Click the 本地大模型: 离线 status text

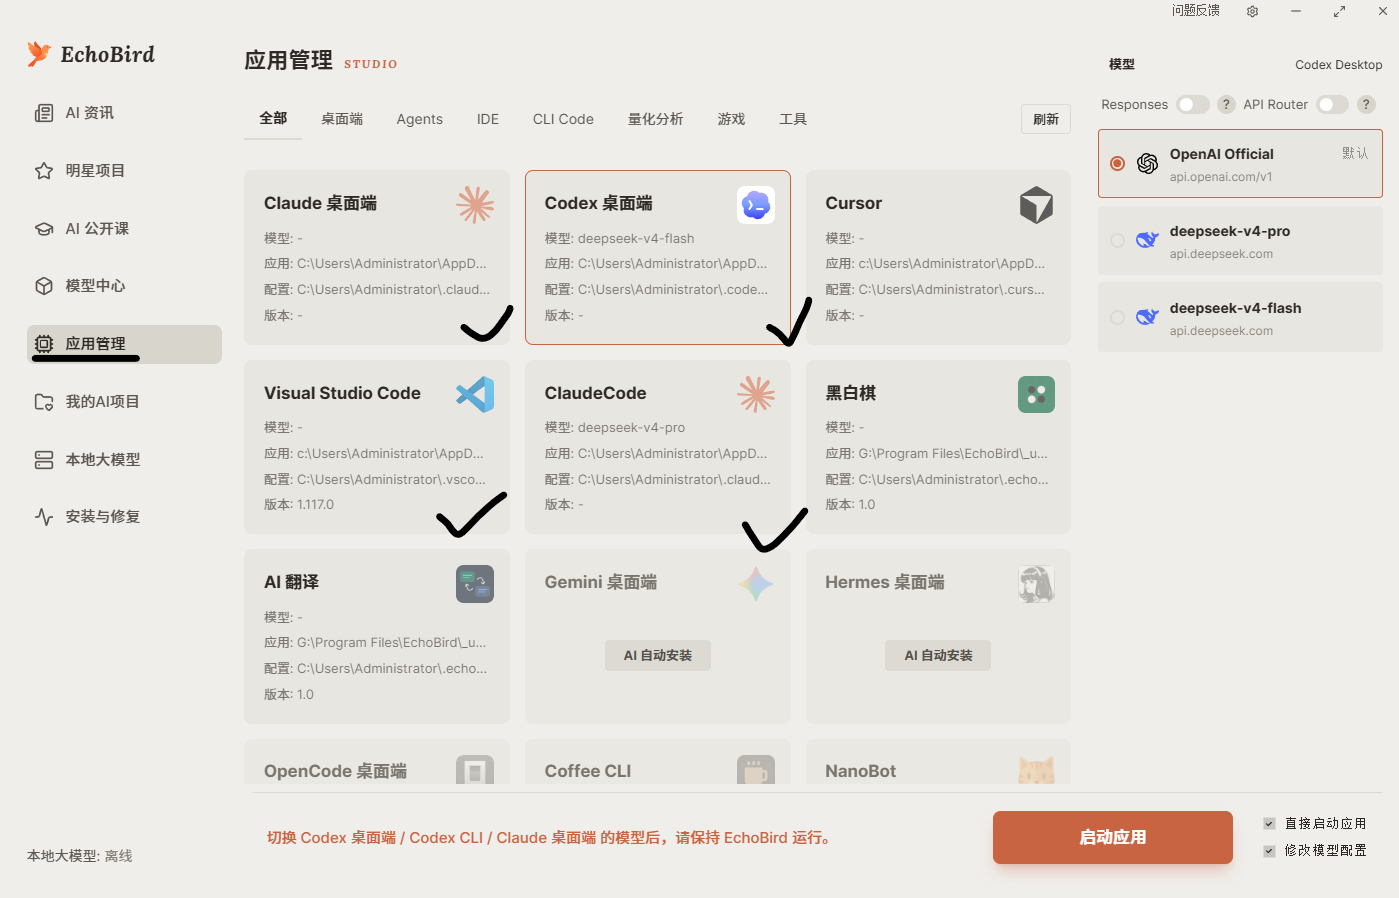click(80, 856)
